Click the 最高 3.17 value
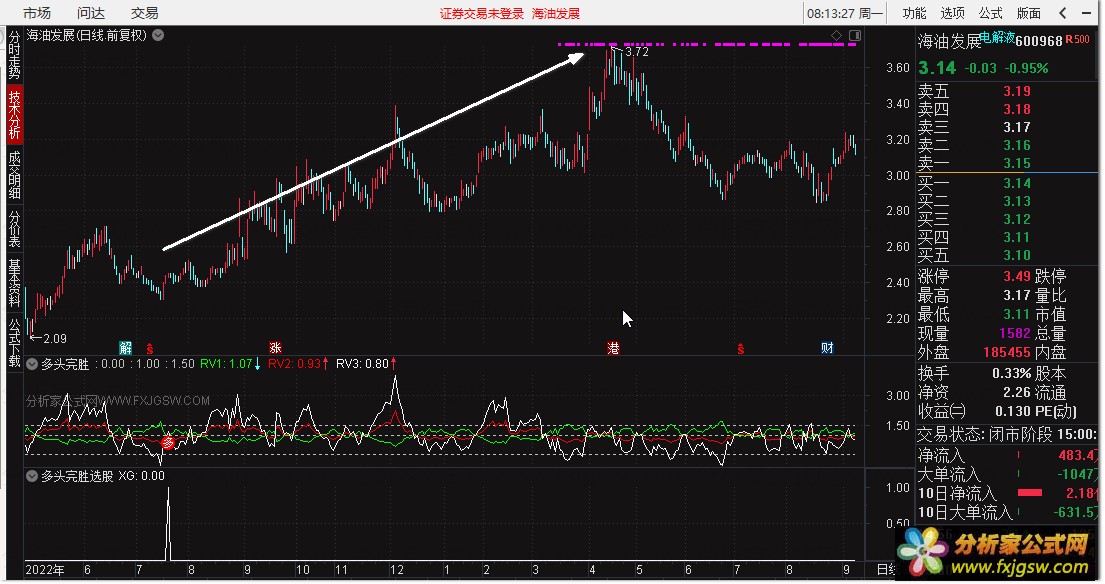Image resolution: width=1105 pixels, height=584 pixels. (1017, 295)
